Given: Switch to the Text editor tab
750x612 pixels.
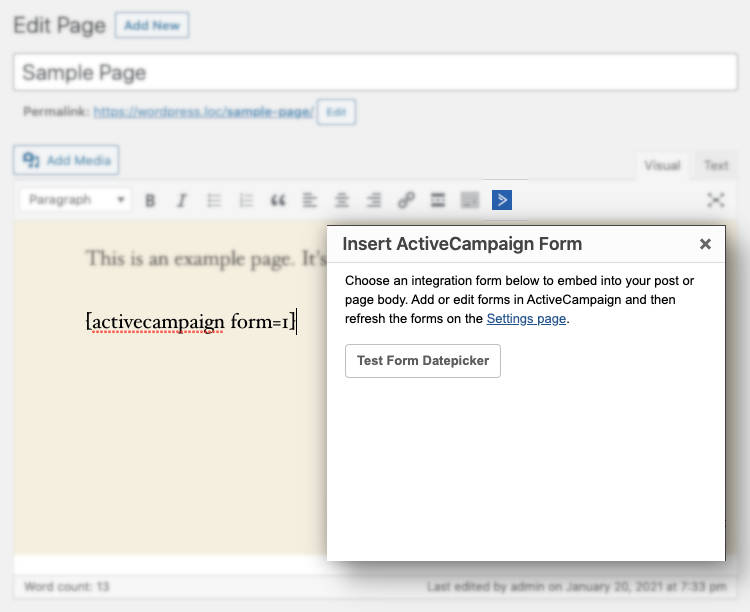Looking at the screenshot, I should tap(716, 166).
